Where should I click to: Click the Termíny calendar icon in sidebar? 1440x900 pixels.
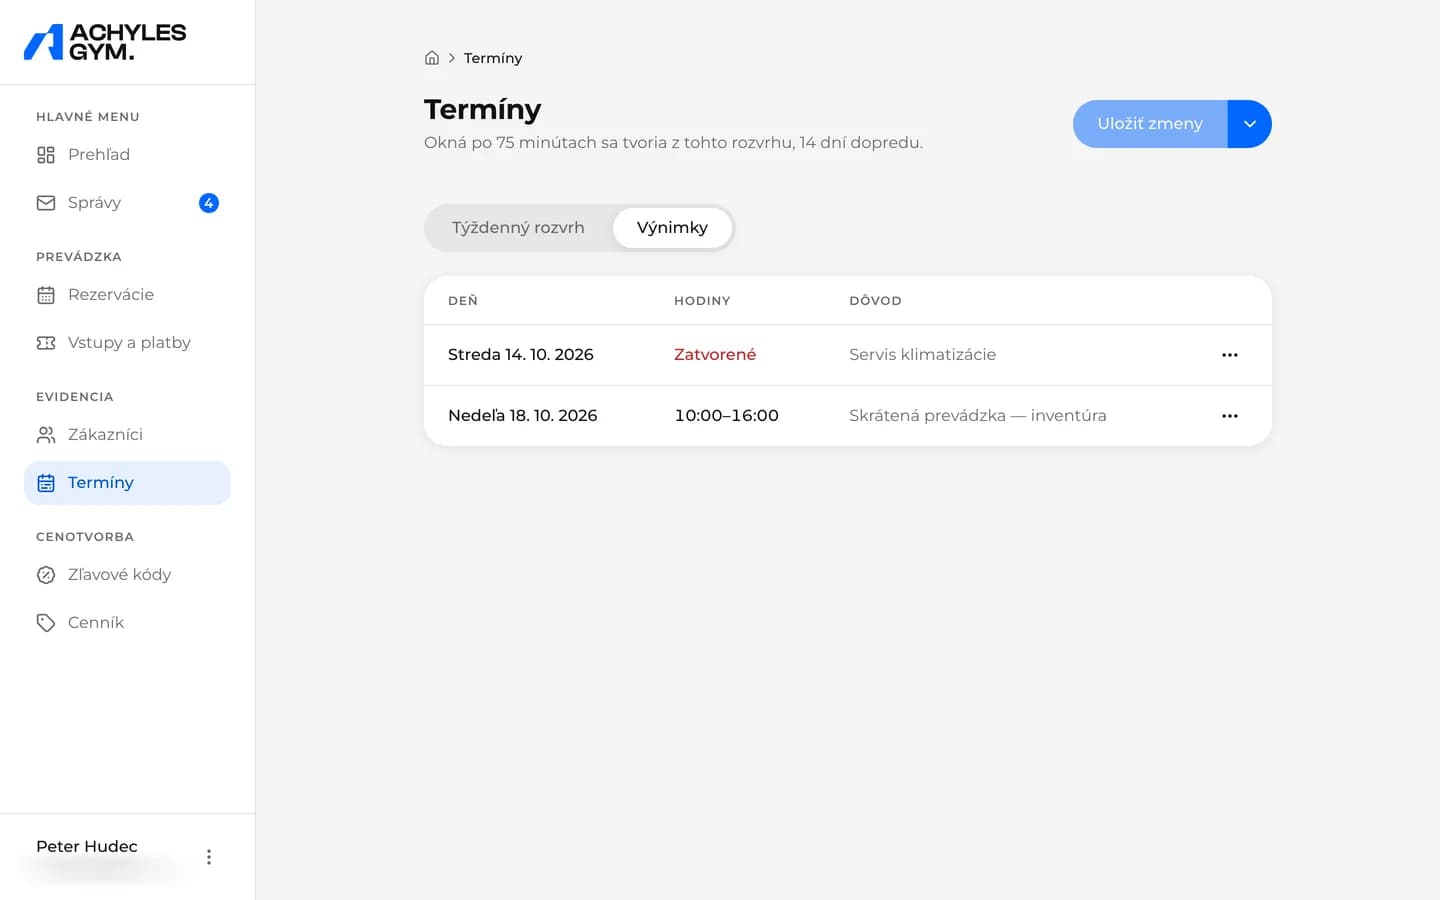click(x=46, y=483)
